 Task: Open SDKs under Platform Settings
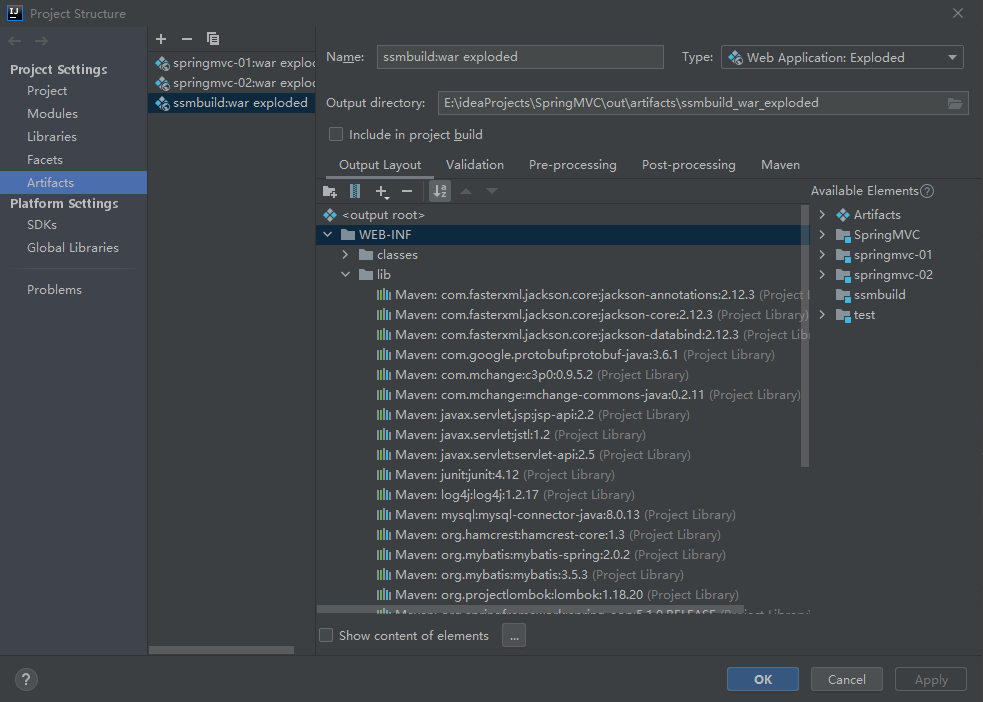[42, 224]
